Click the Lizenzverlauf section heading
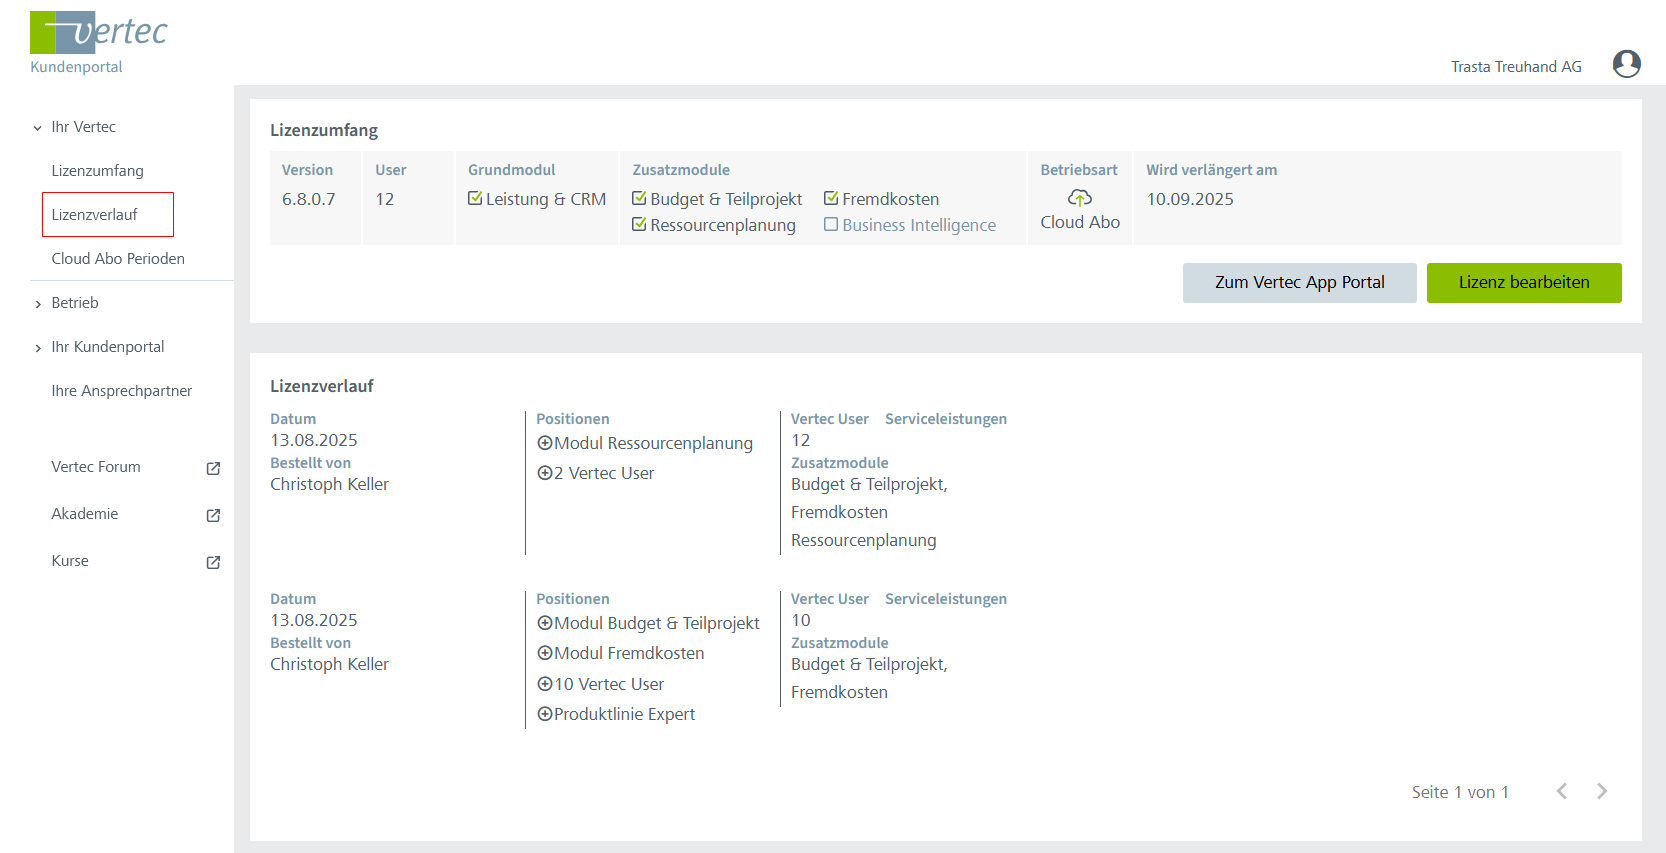Screen dimensions: 1666x853 coord(322,386)
